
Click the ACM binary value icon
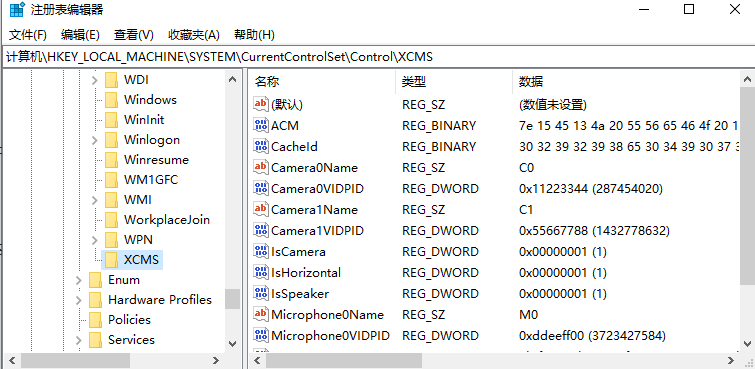point(260,125)
